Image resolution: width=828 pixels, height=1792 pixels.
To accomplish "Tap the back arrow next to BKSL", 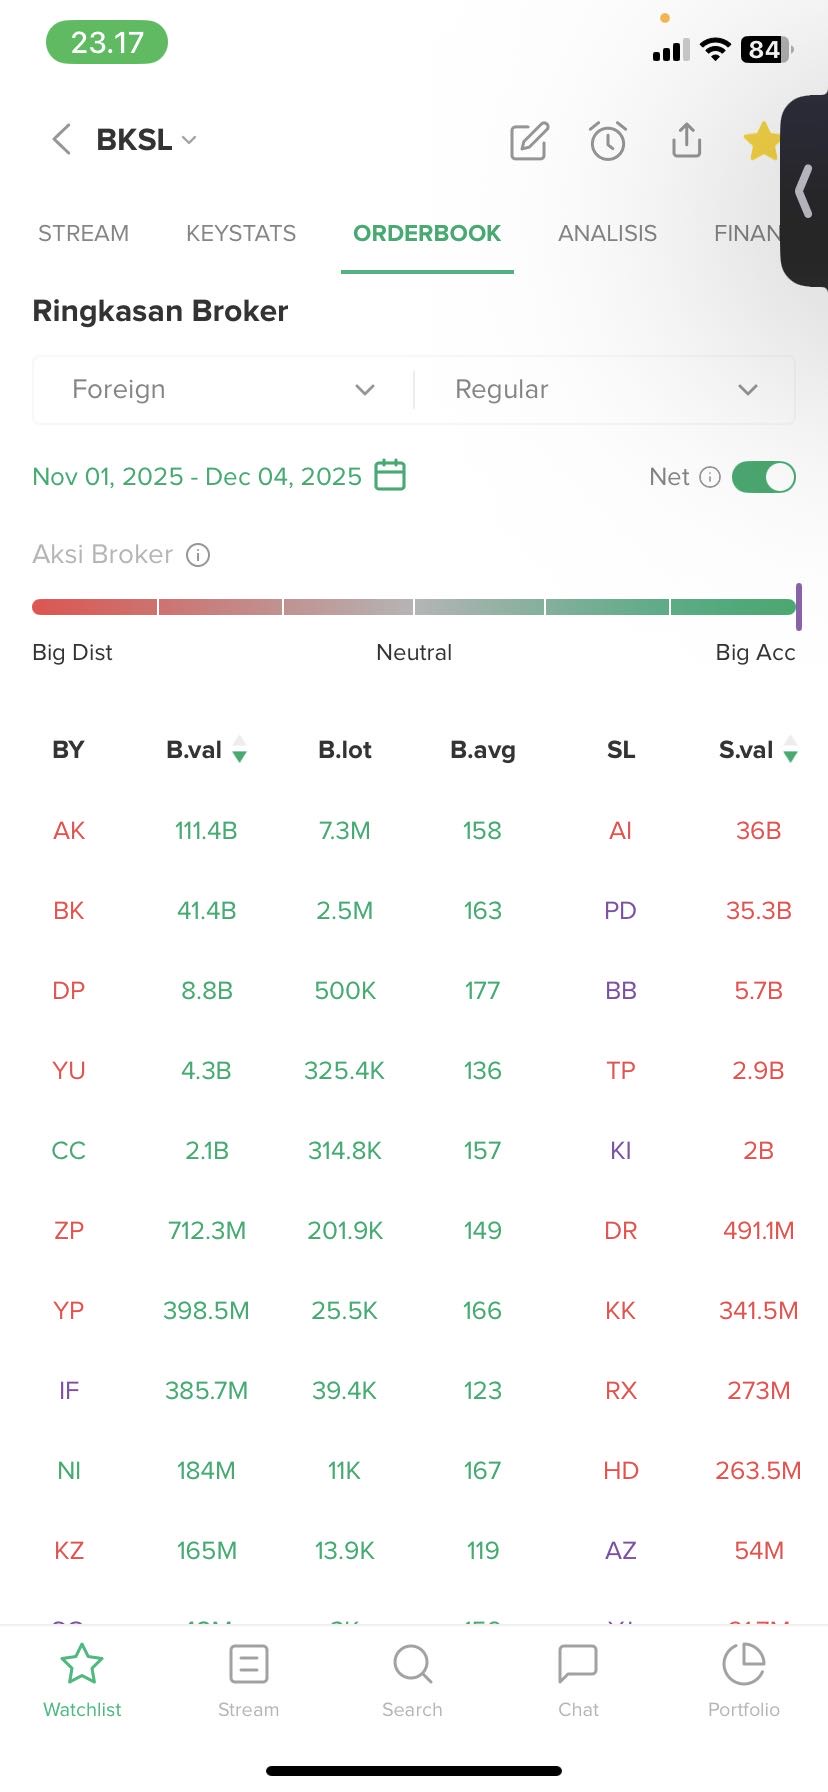I will [x=61, y=140].
